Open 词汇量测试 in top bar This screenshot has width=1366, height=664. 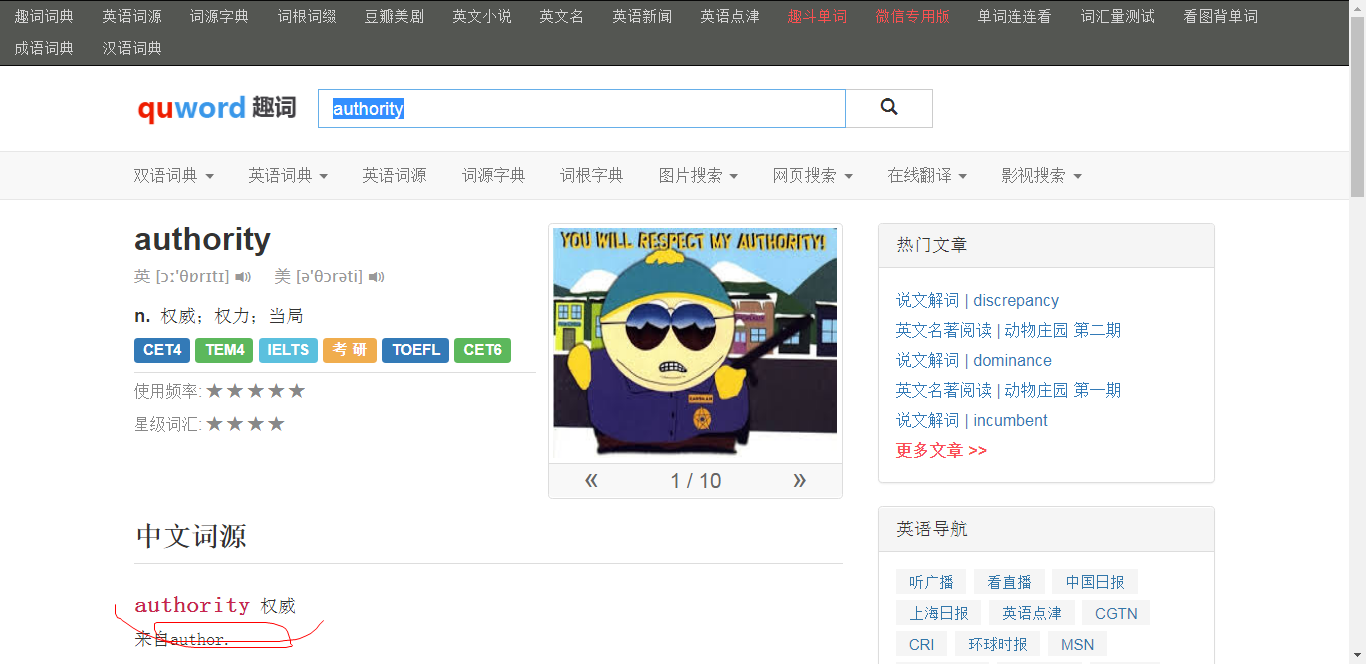1118,16
